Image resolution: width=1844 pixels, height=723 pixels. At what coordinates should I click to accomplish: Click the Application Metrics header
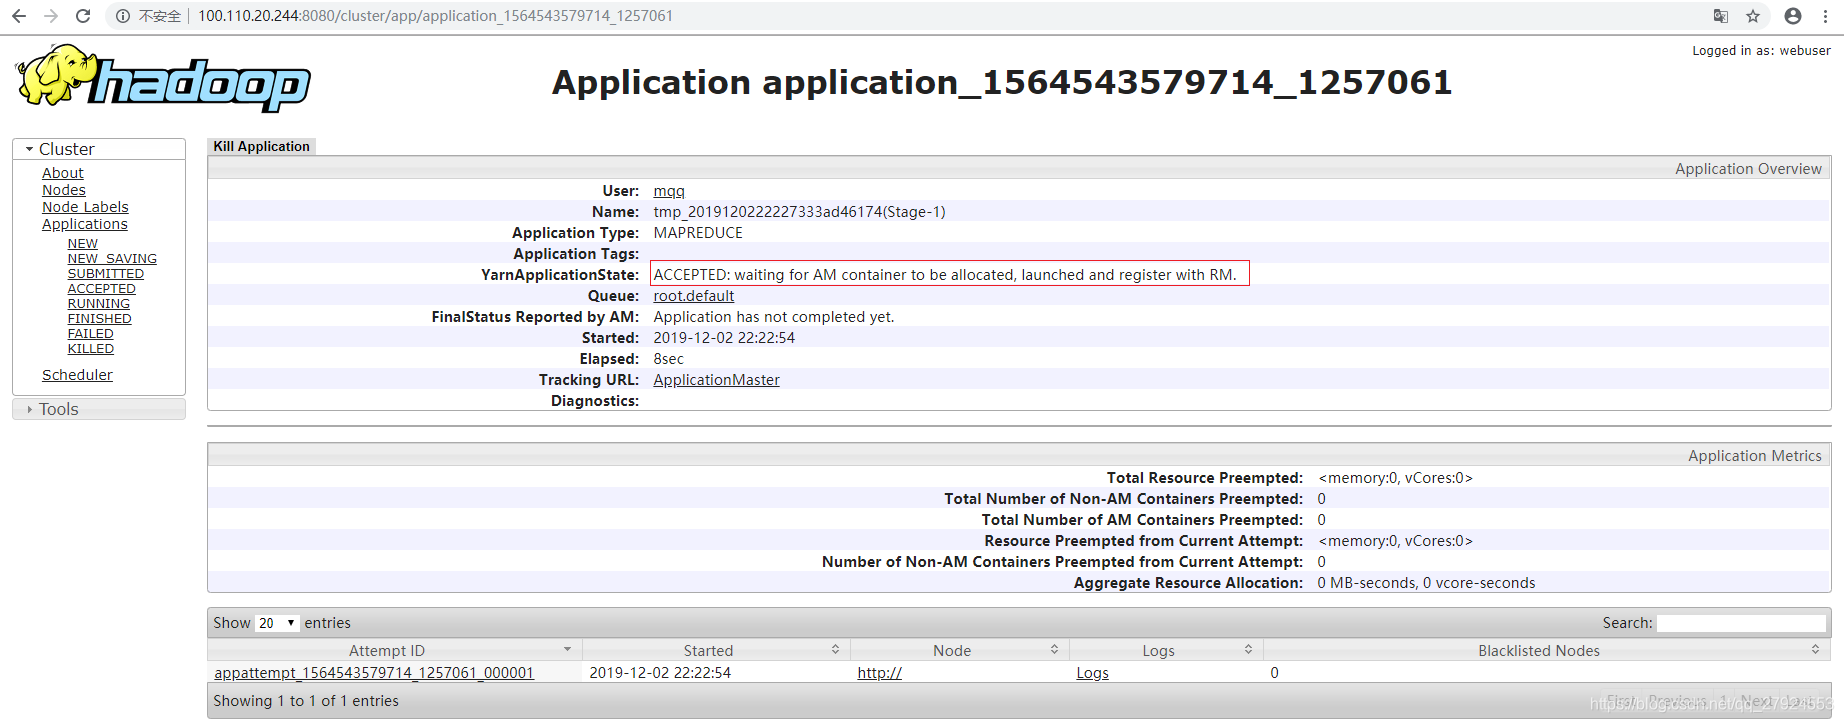1754,456
